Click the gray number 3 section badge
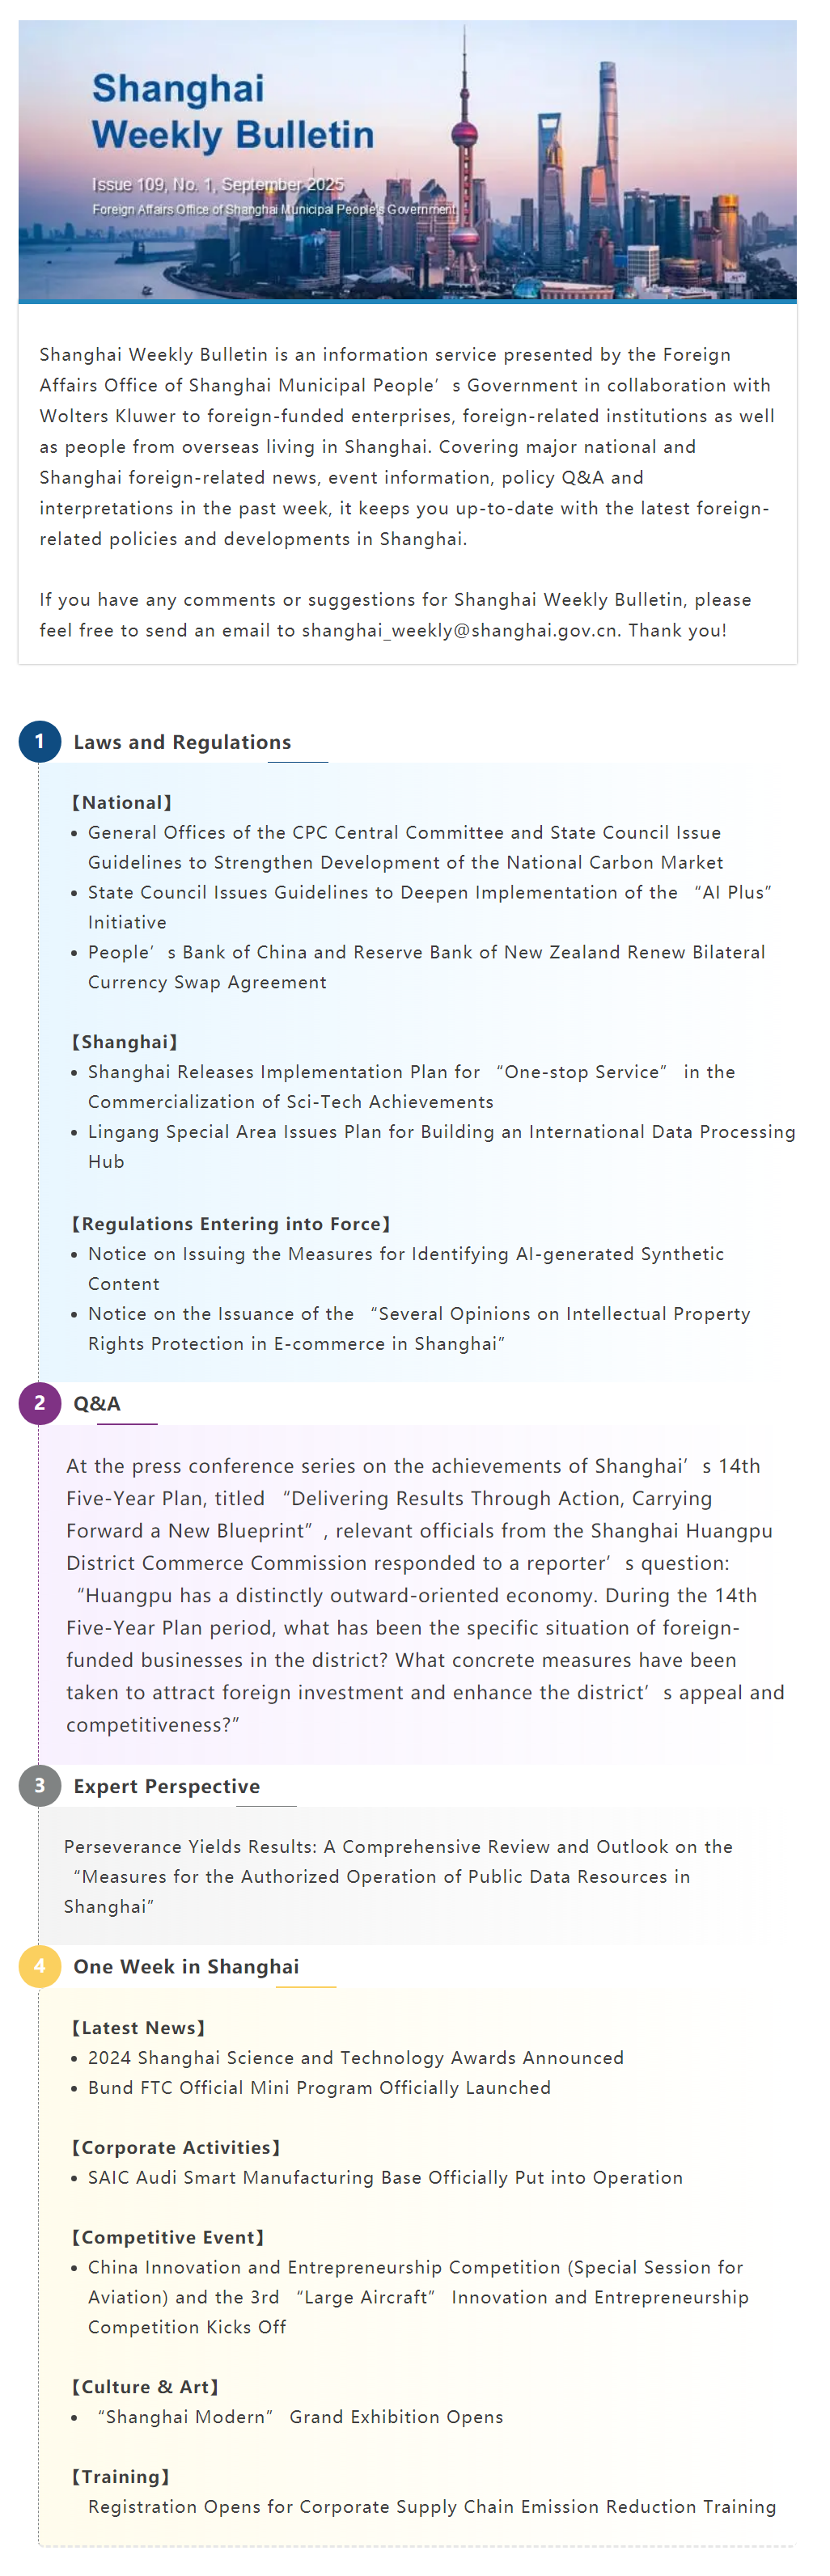Image resolution: width=830 pixels, height=2576 pixels. [x=40, y=1785]
